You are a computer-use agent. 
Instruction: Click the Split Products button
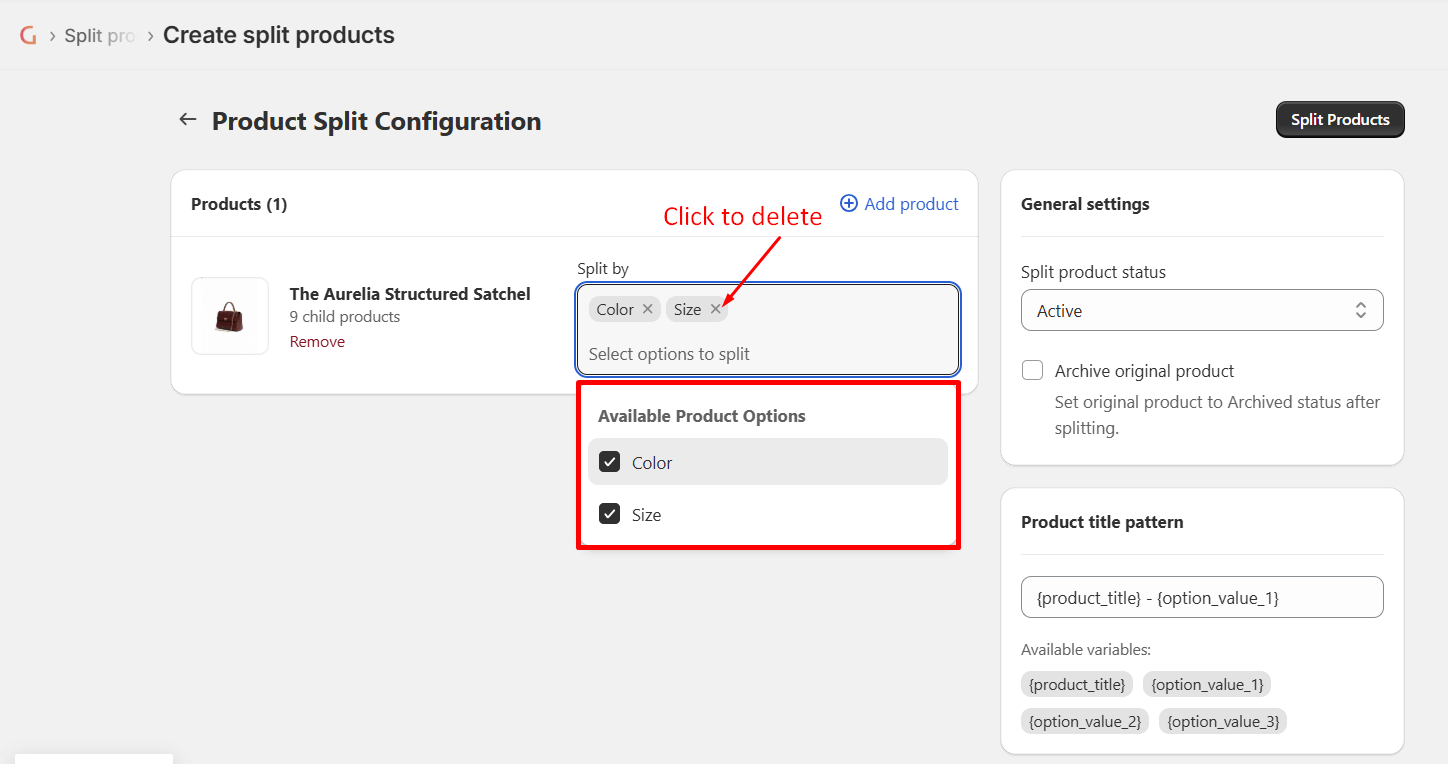(1340, 120)
